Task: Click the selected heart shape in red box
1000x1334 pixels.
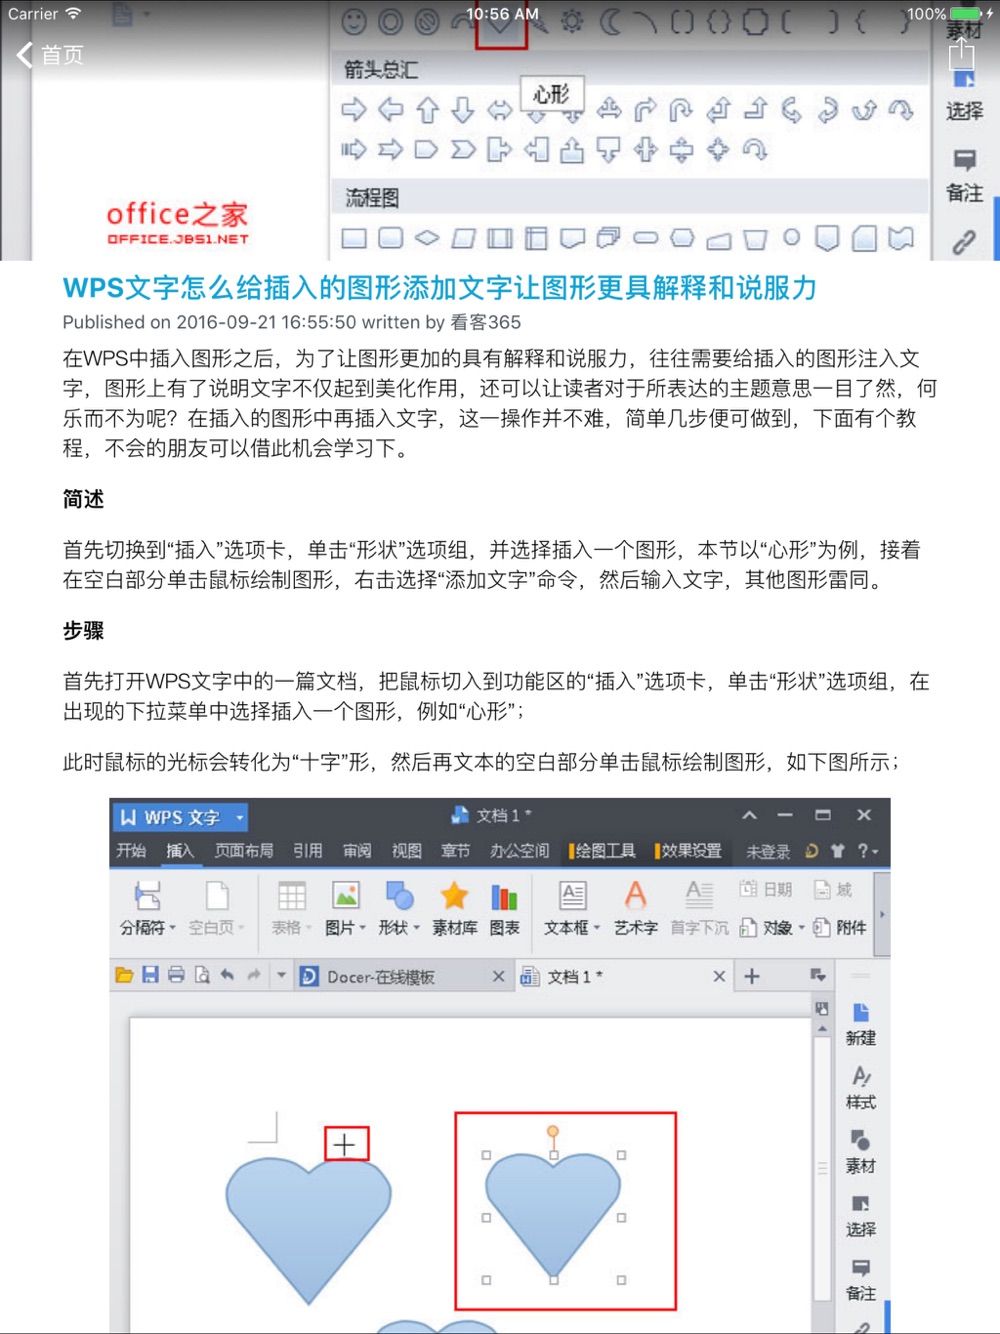Action: coord(553,1215)
